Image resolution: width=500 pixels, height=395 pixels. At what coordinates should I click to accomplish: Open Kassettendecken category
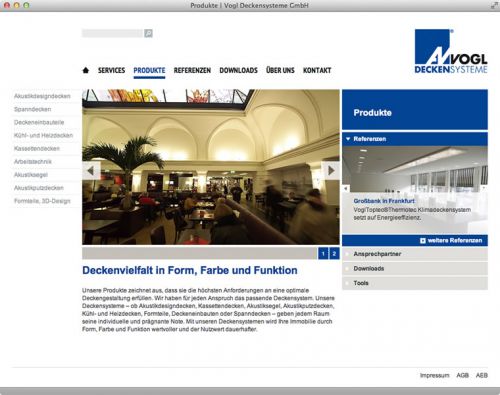coord(37,148)
